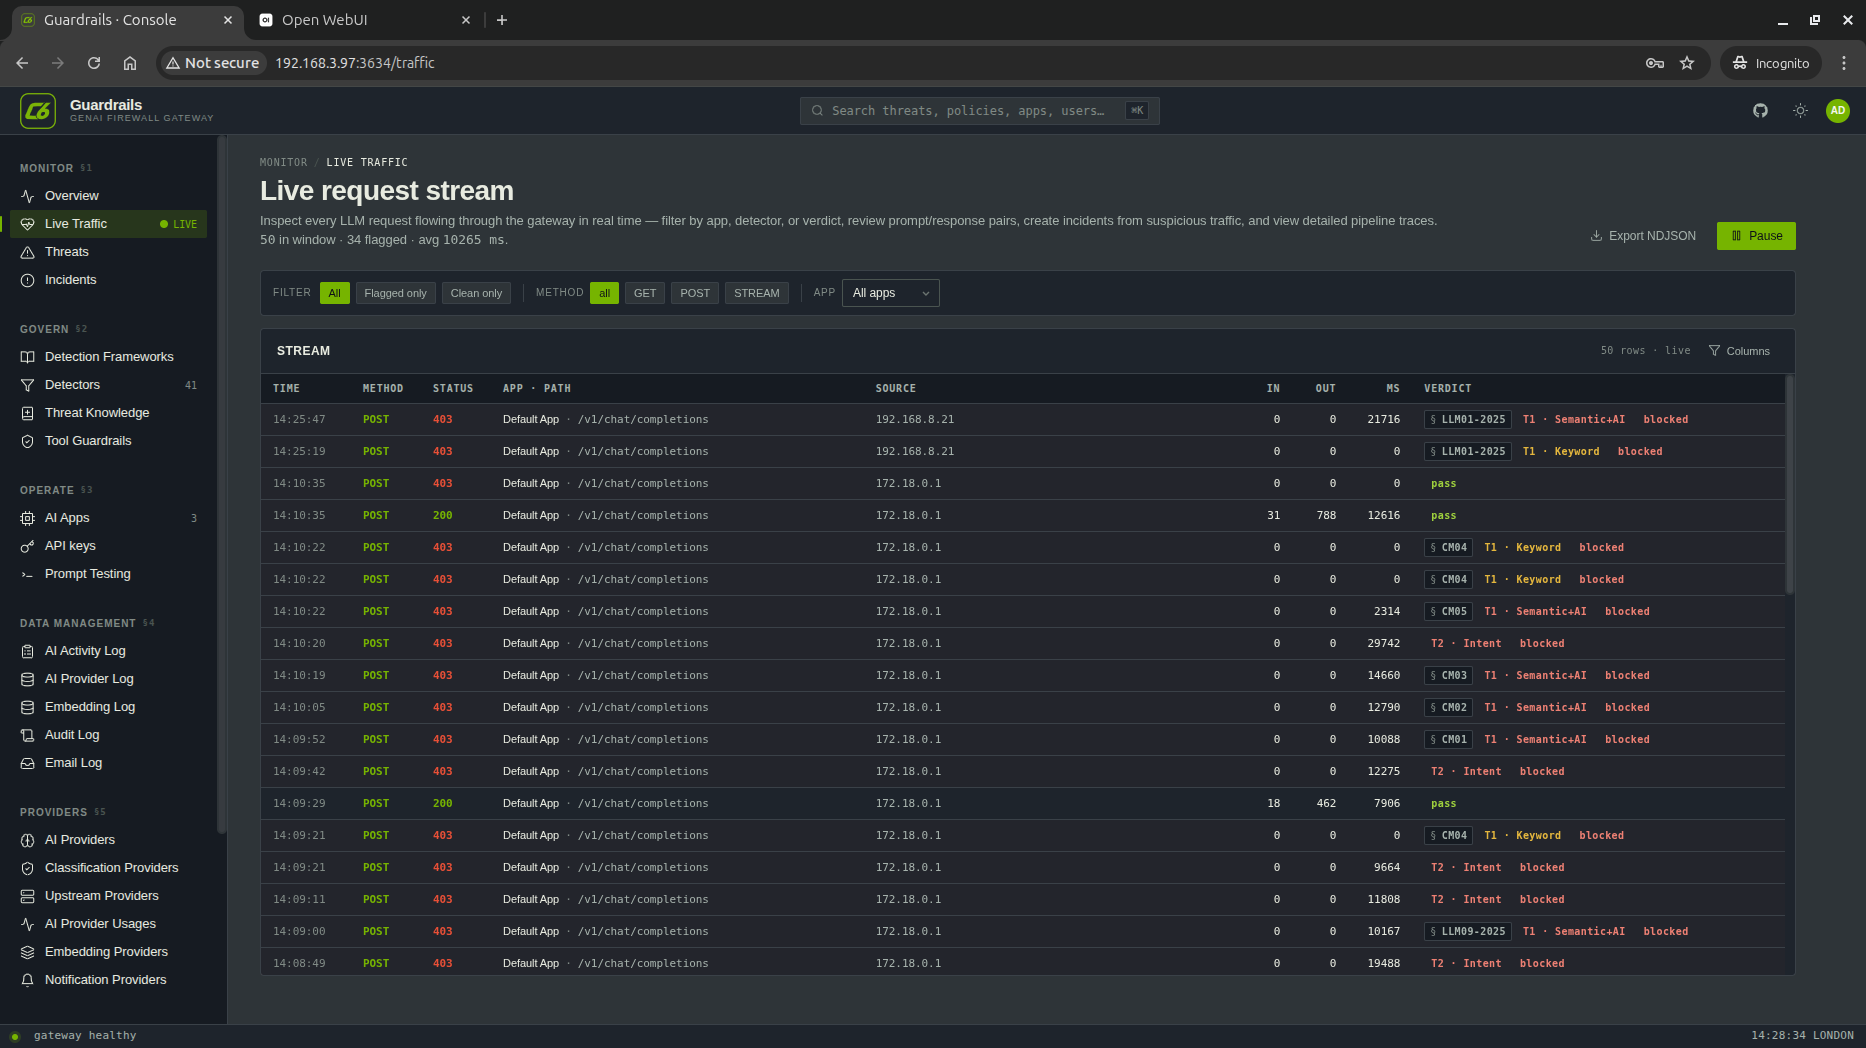The width and height of the screenshot is (1866, 1048).
Task: Bookmark this page with star icon
Action: (1687, 63)
